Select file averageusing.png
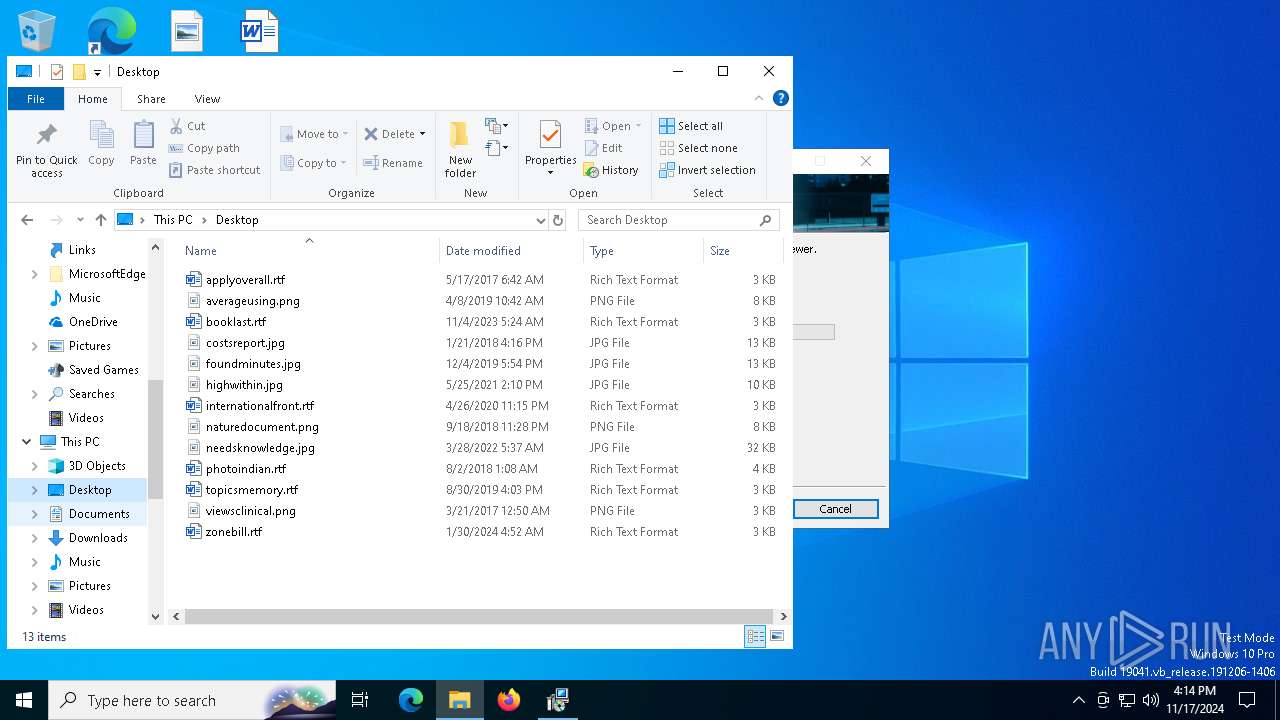 (x=252, y=301)
